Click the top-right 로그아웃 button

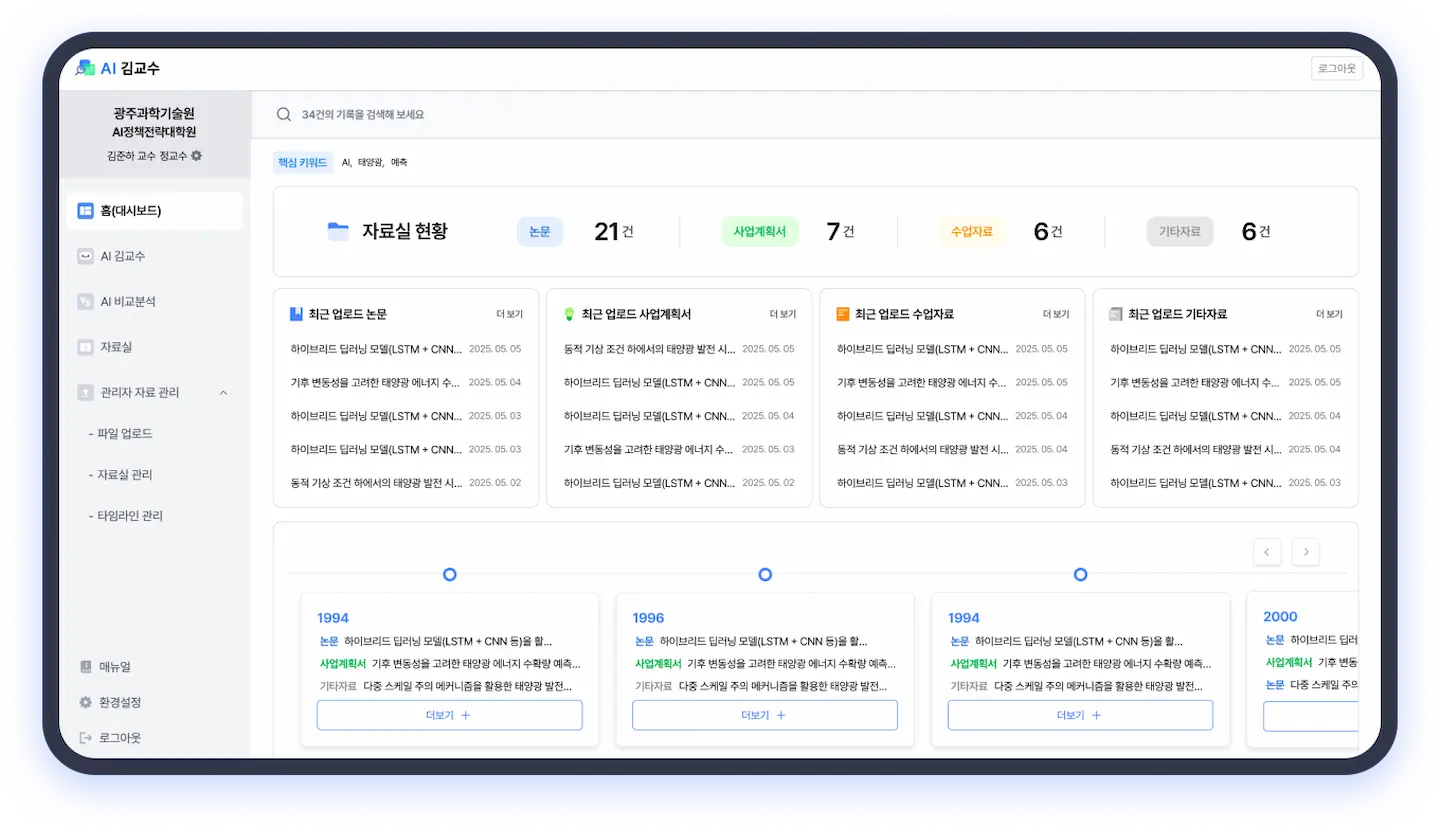click(1336, 68)
